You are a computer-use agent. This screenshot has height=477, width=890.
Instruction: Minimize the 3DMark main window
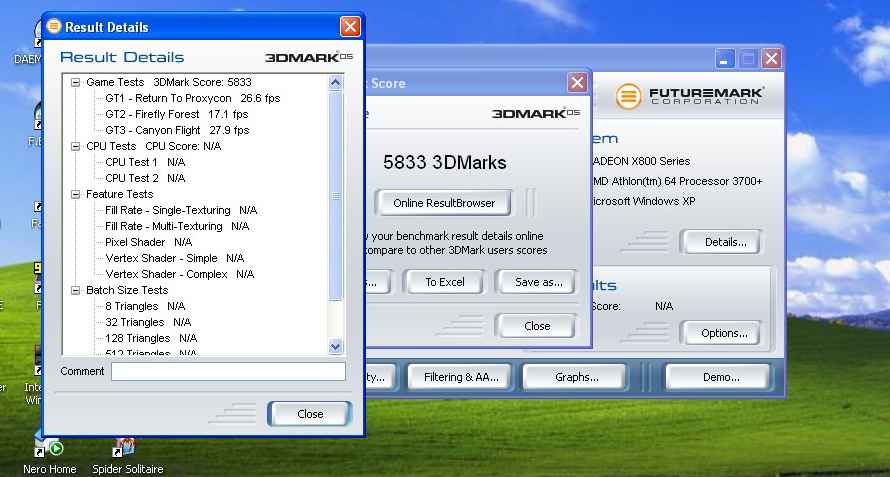click(725, 58)
